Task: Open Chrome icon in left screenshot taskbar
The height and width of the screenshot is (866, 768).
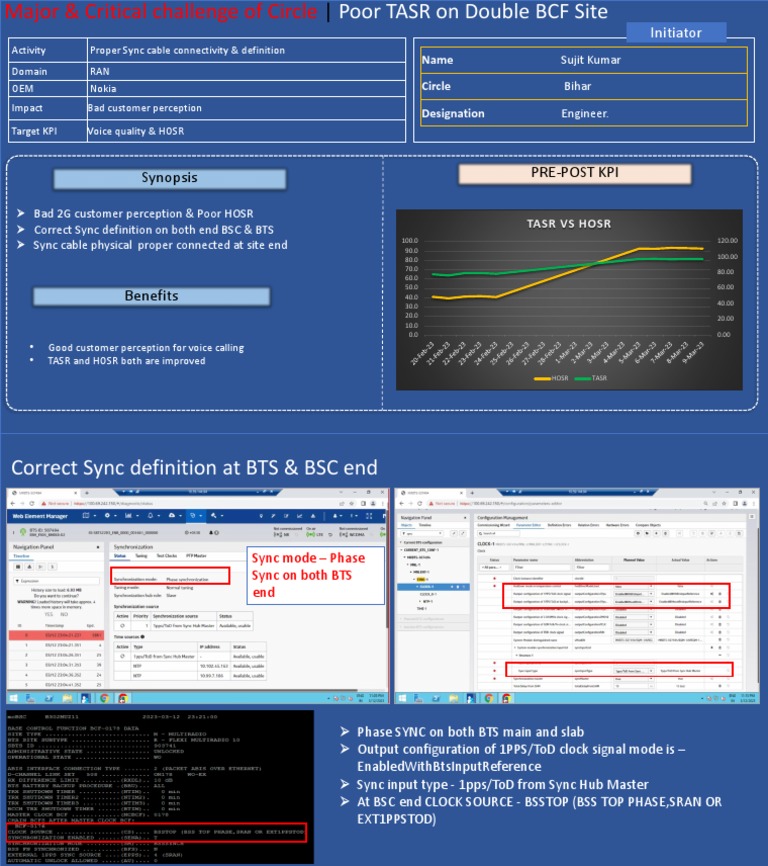Action: click(x=104, y=698)
